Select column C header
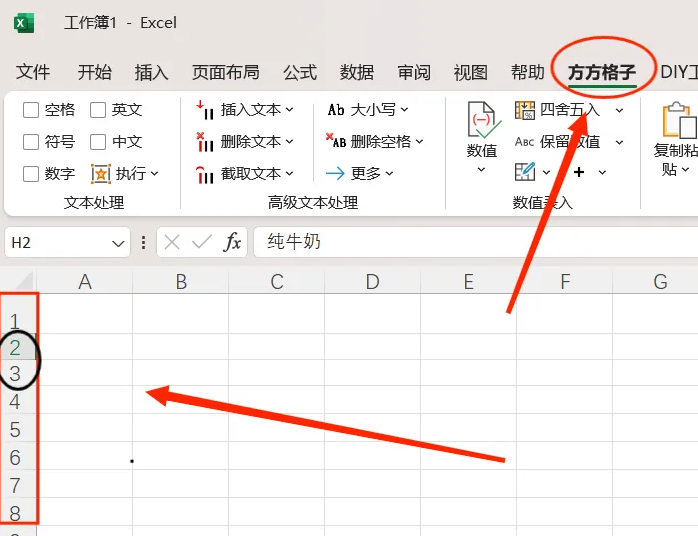Viewport: 698px width, 536px height. click(277, 282)
